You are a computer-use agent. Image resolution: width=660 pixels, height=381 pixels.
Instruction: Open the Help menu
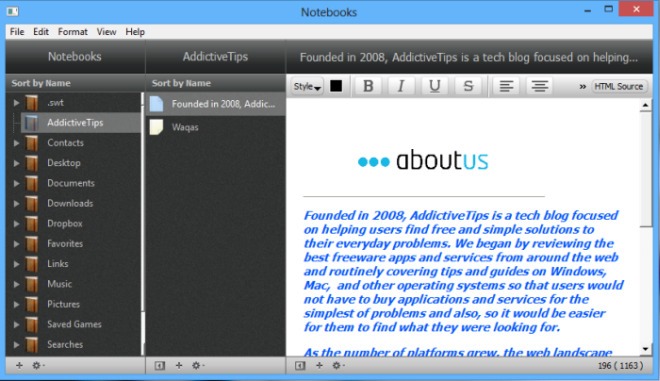[x=135, y=32]
